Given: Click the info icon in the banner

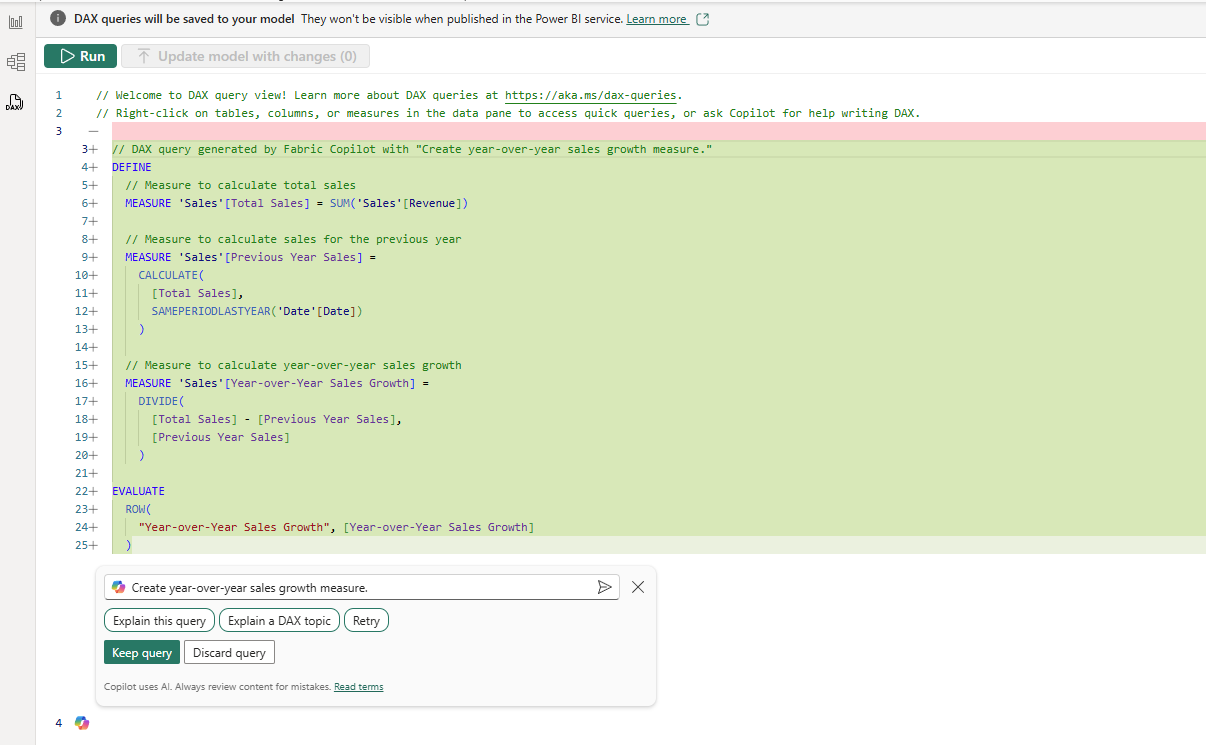Looking at the screenshot, I should [58, 19].
